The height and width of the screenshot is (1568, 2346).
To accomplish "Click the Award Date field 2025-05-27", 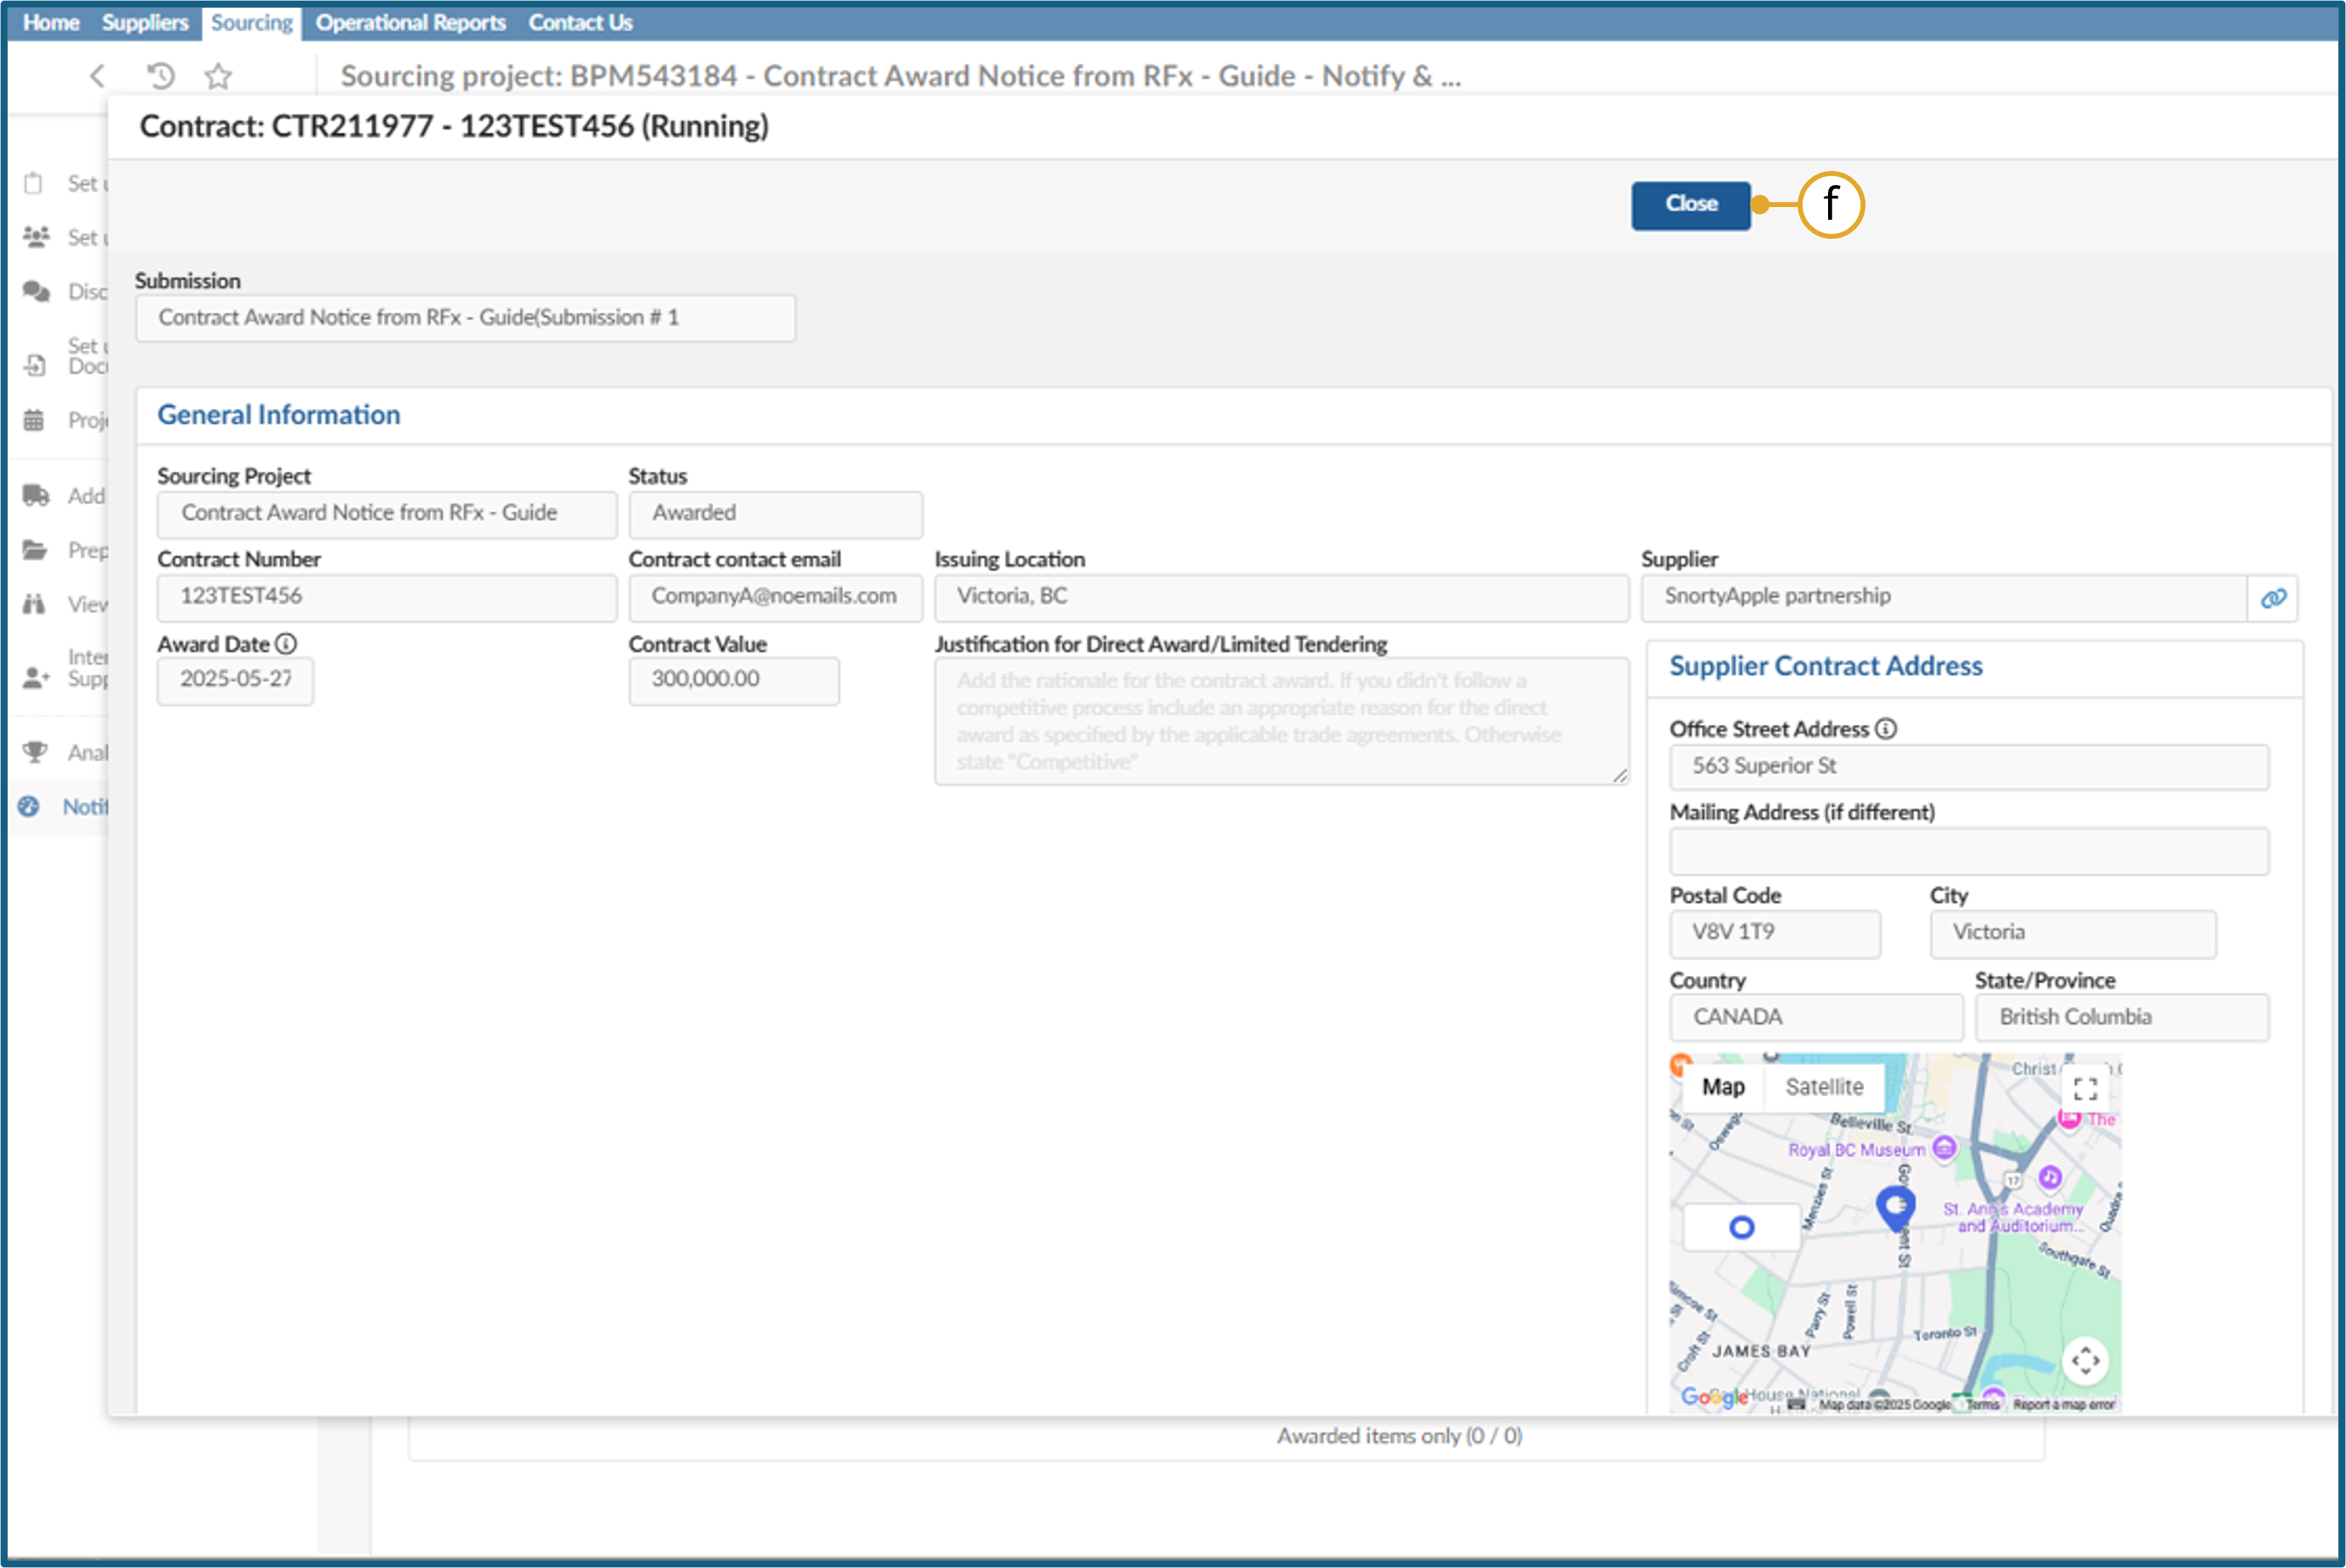I will 235,681.
